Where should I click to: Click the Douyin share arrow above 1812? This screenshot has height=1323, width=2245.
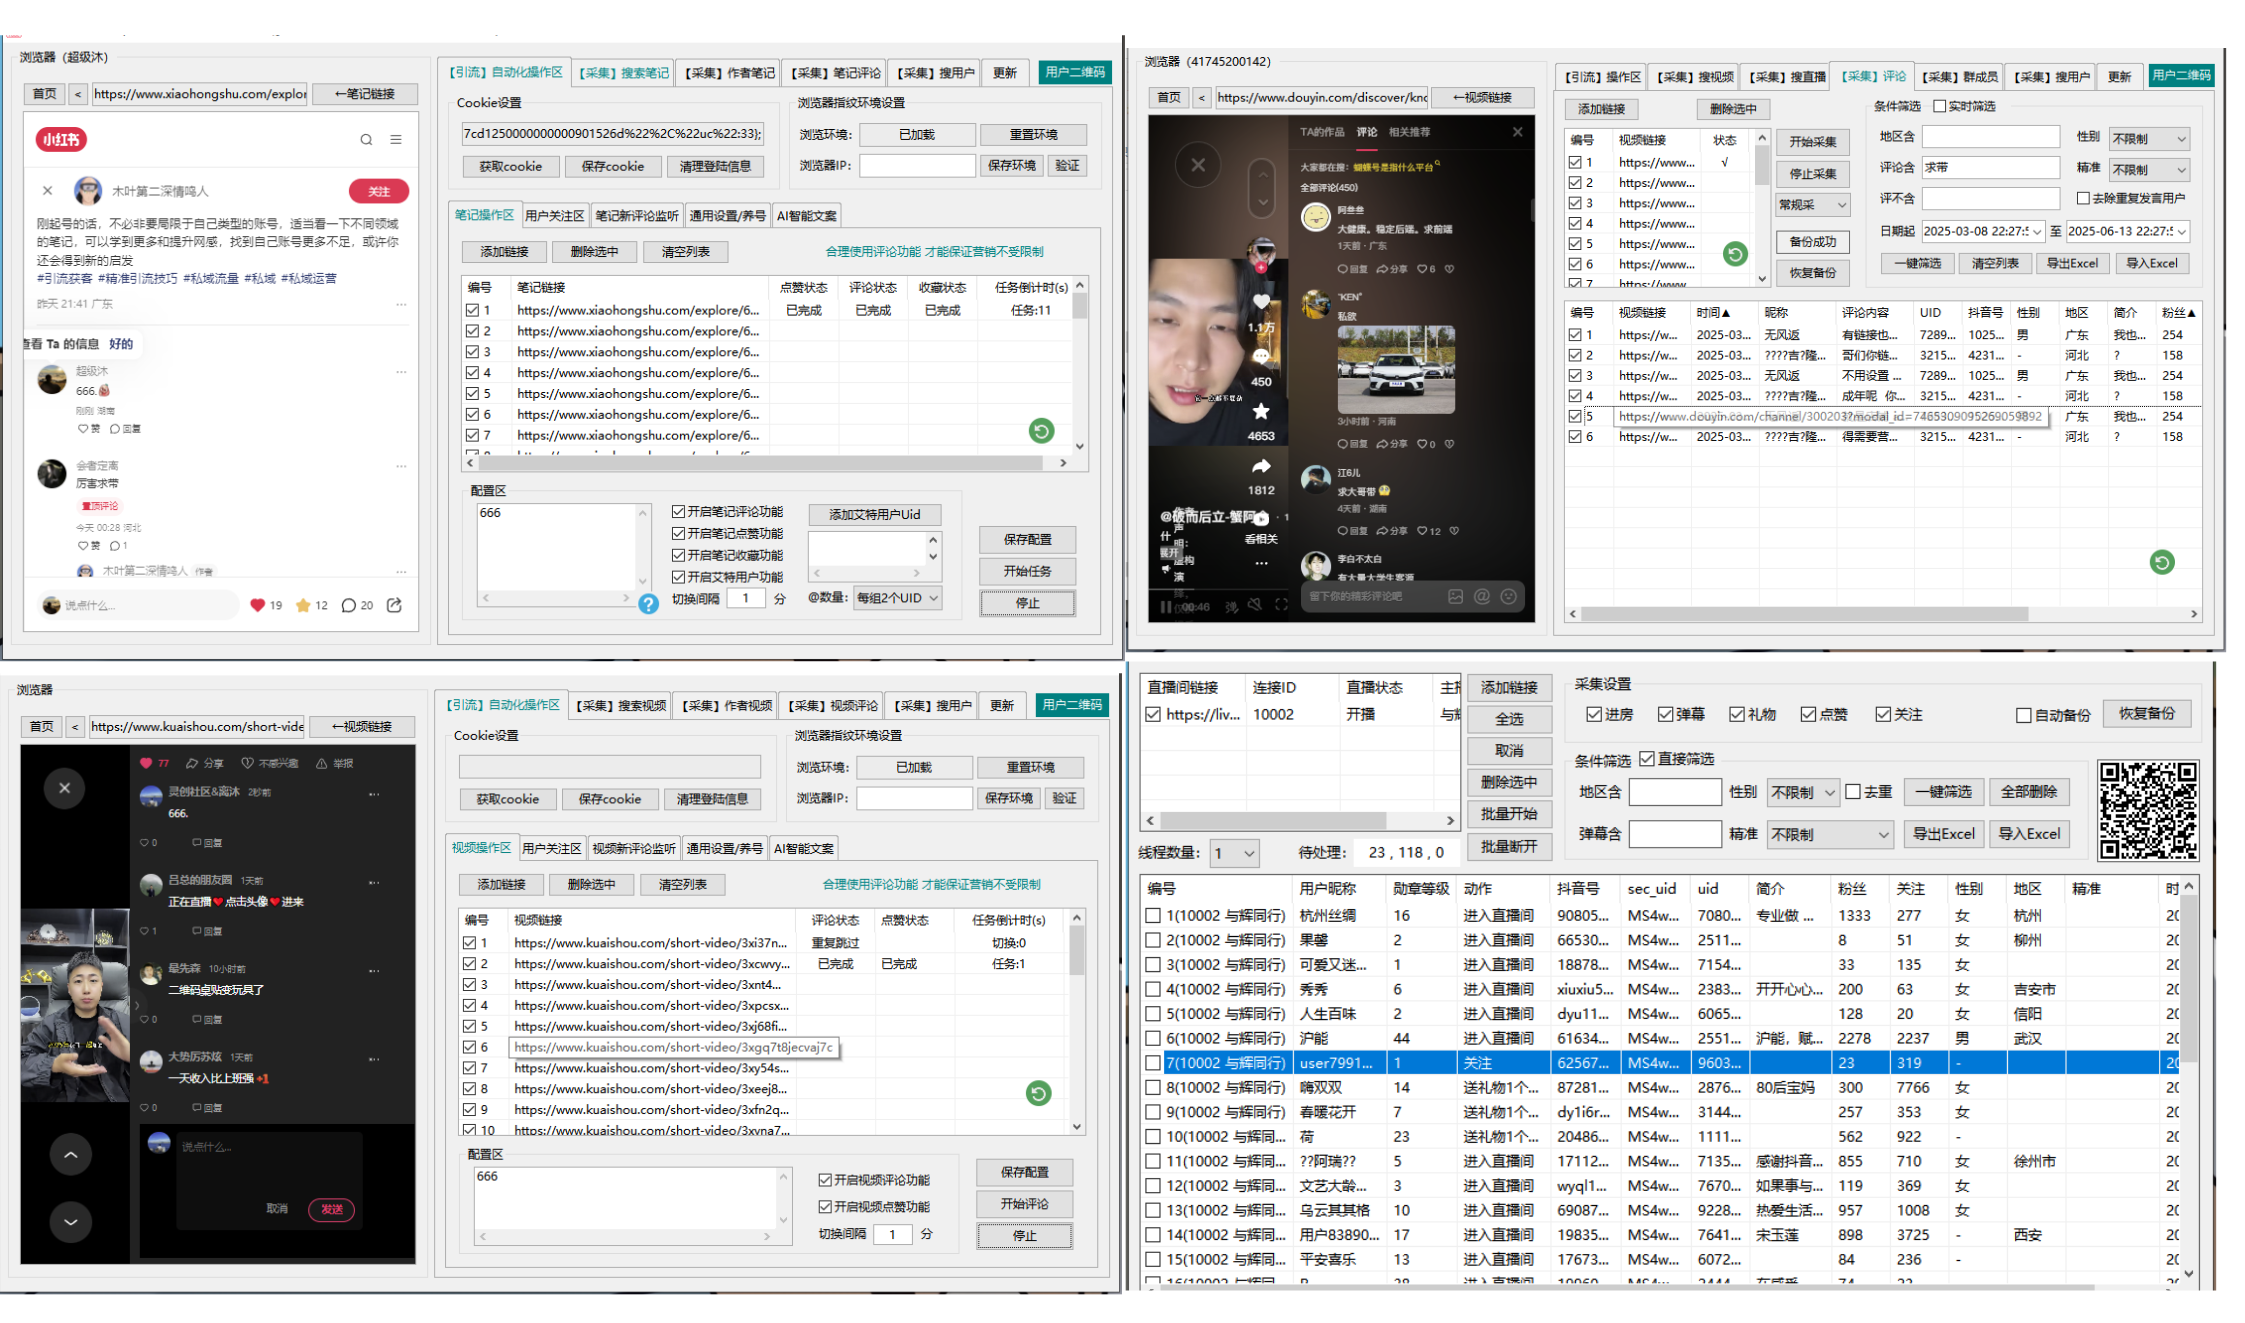click(x=1261, y=466)
